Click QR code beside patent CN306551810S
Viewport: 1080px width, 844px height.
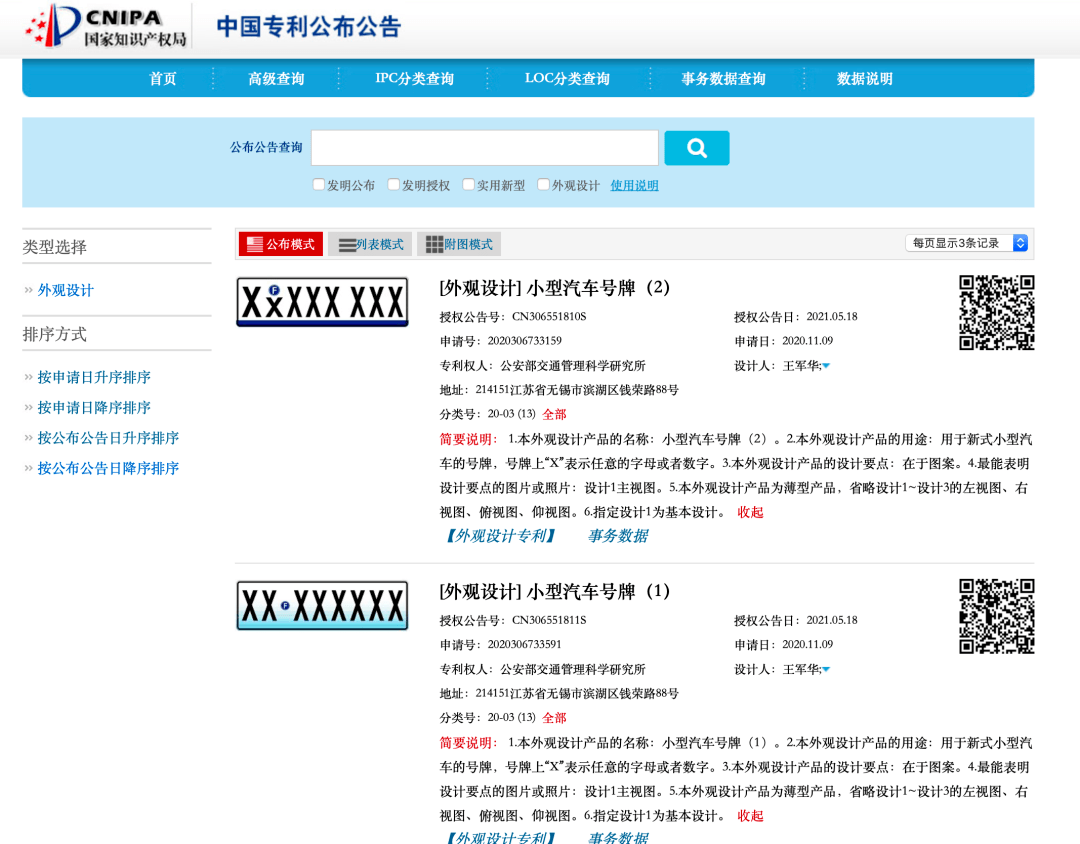996,313
